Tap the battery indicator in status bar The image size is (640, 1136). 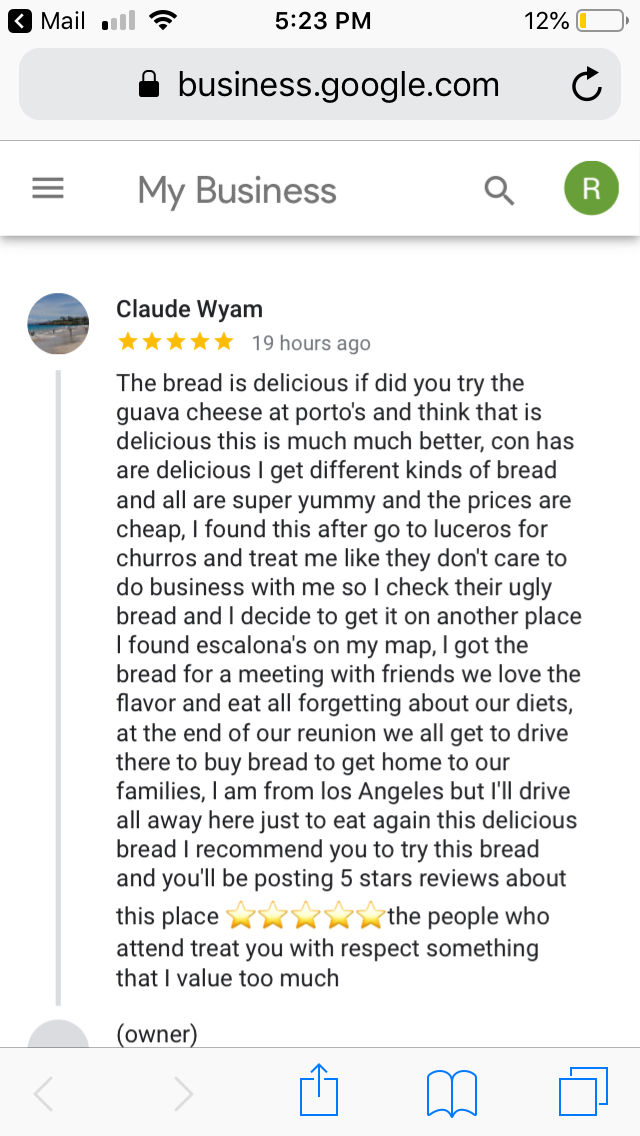coord(597,20)
